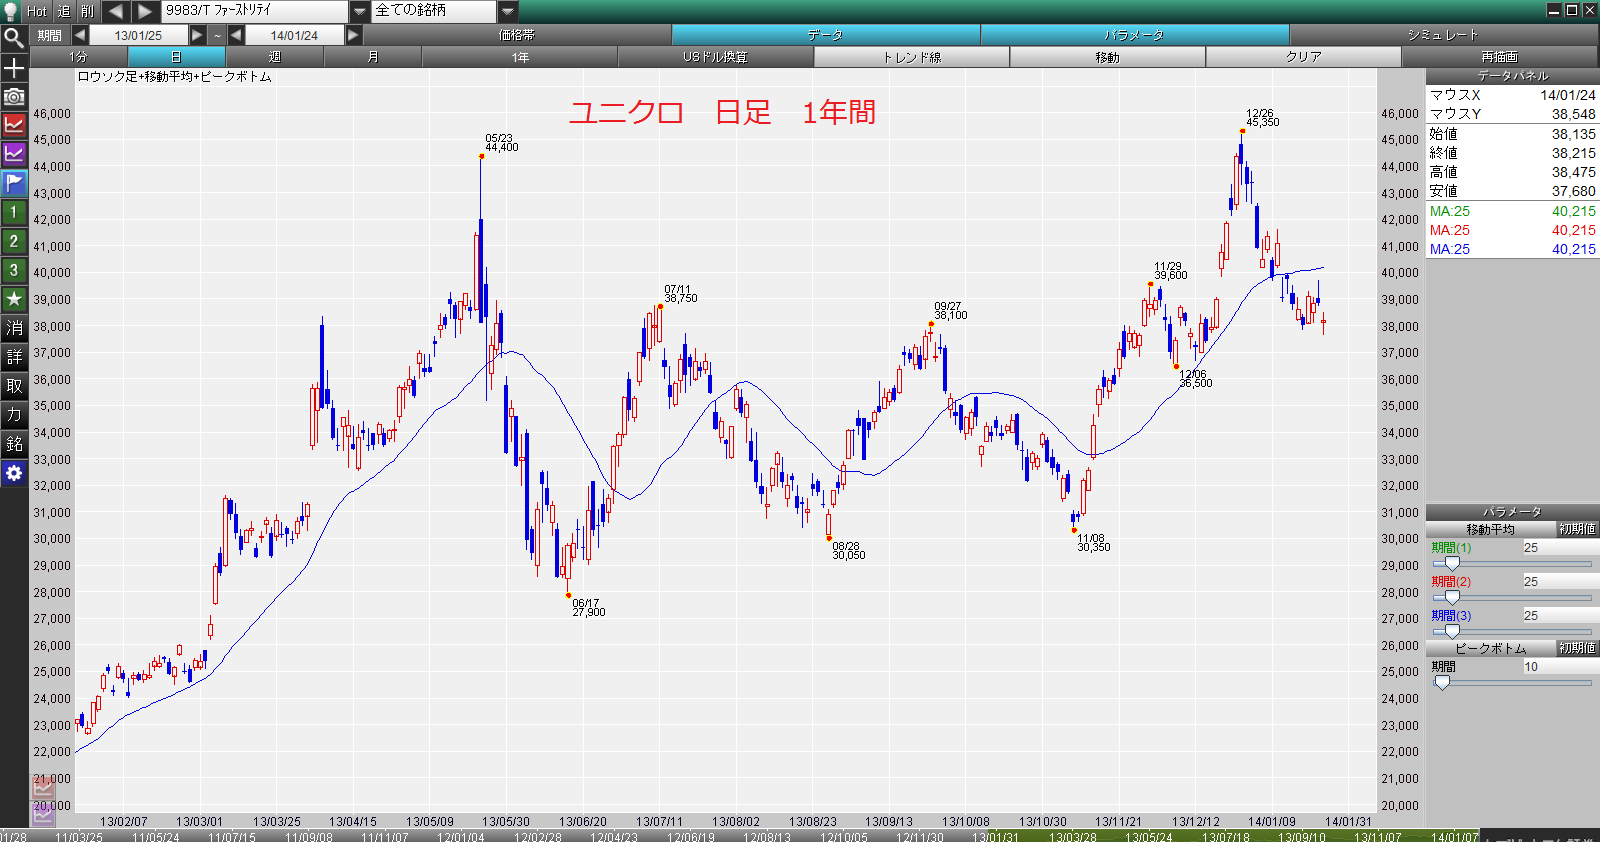1608x842 pixels.
Task: Step end date 14/01/24 backward
Action: (x=236, y=35)
